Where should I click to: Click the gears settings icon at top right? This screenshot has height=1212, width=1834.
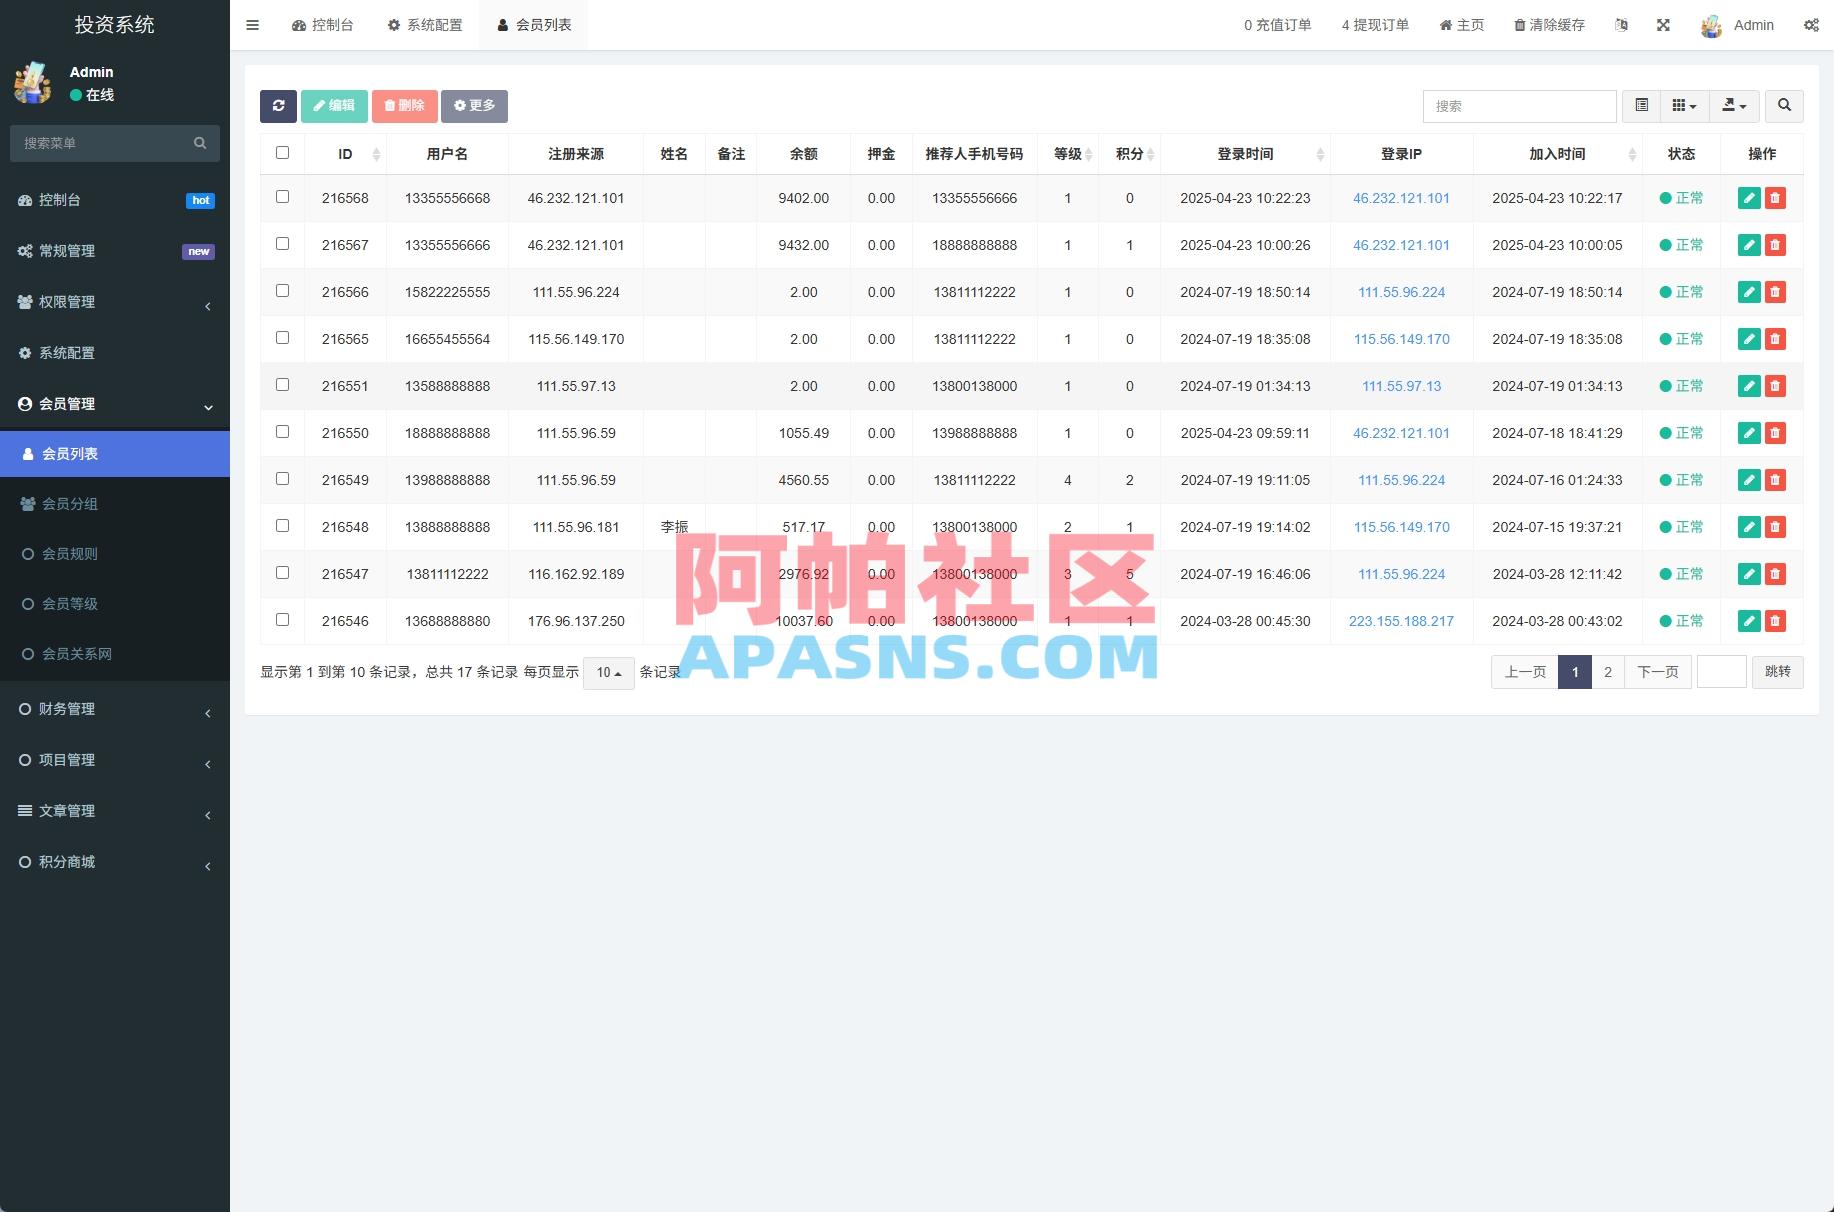[x=1811, y=25]
